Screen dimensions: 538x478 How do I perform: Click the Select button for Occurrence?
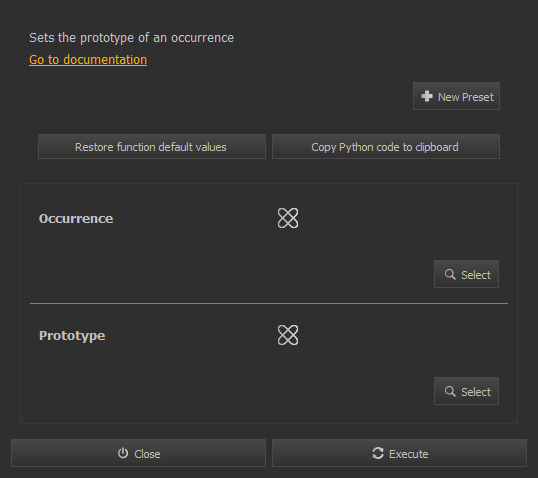pos(466,274)
